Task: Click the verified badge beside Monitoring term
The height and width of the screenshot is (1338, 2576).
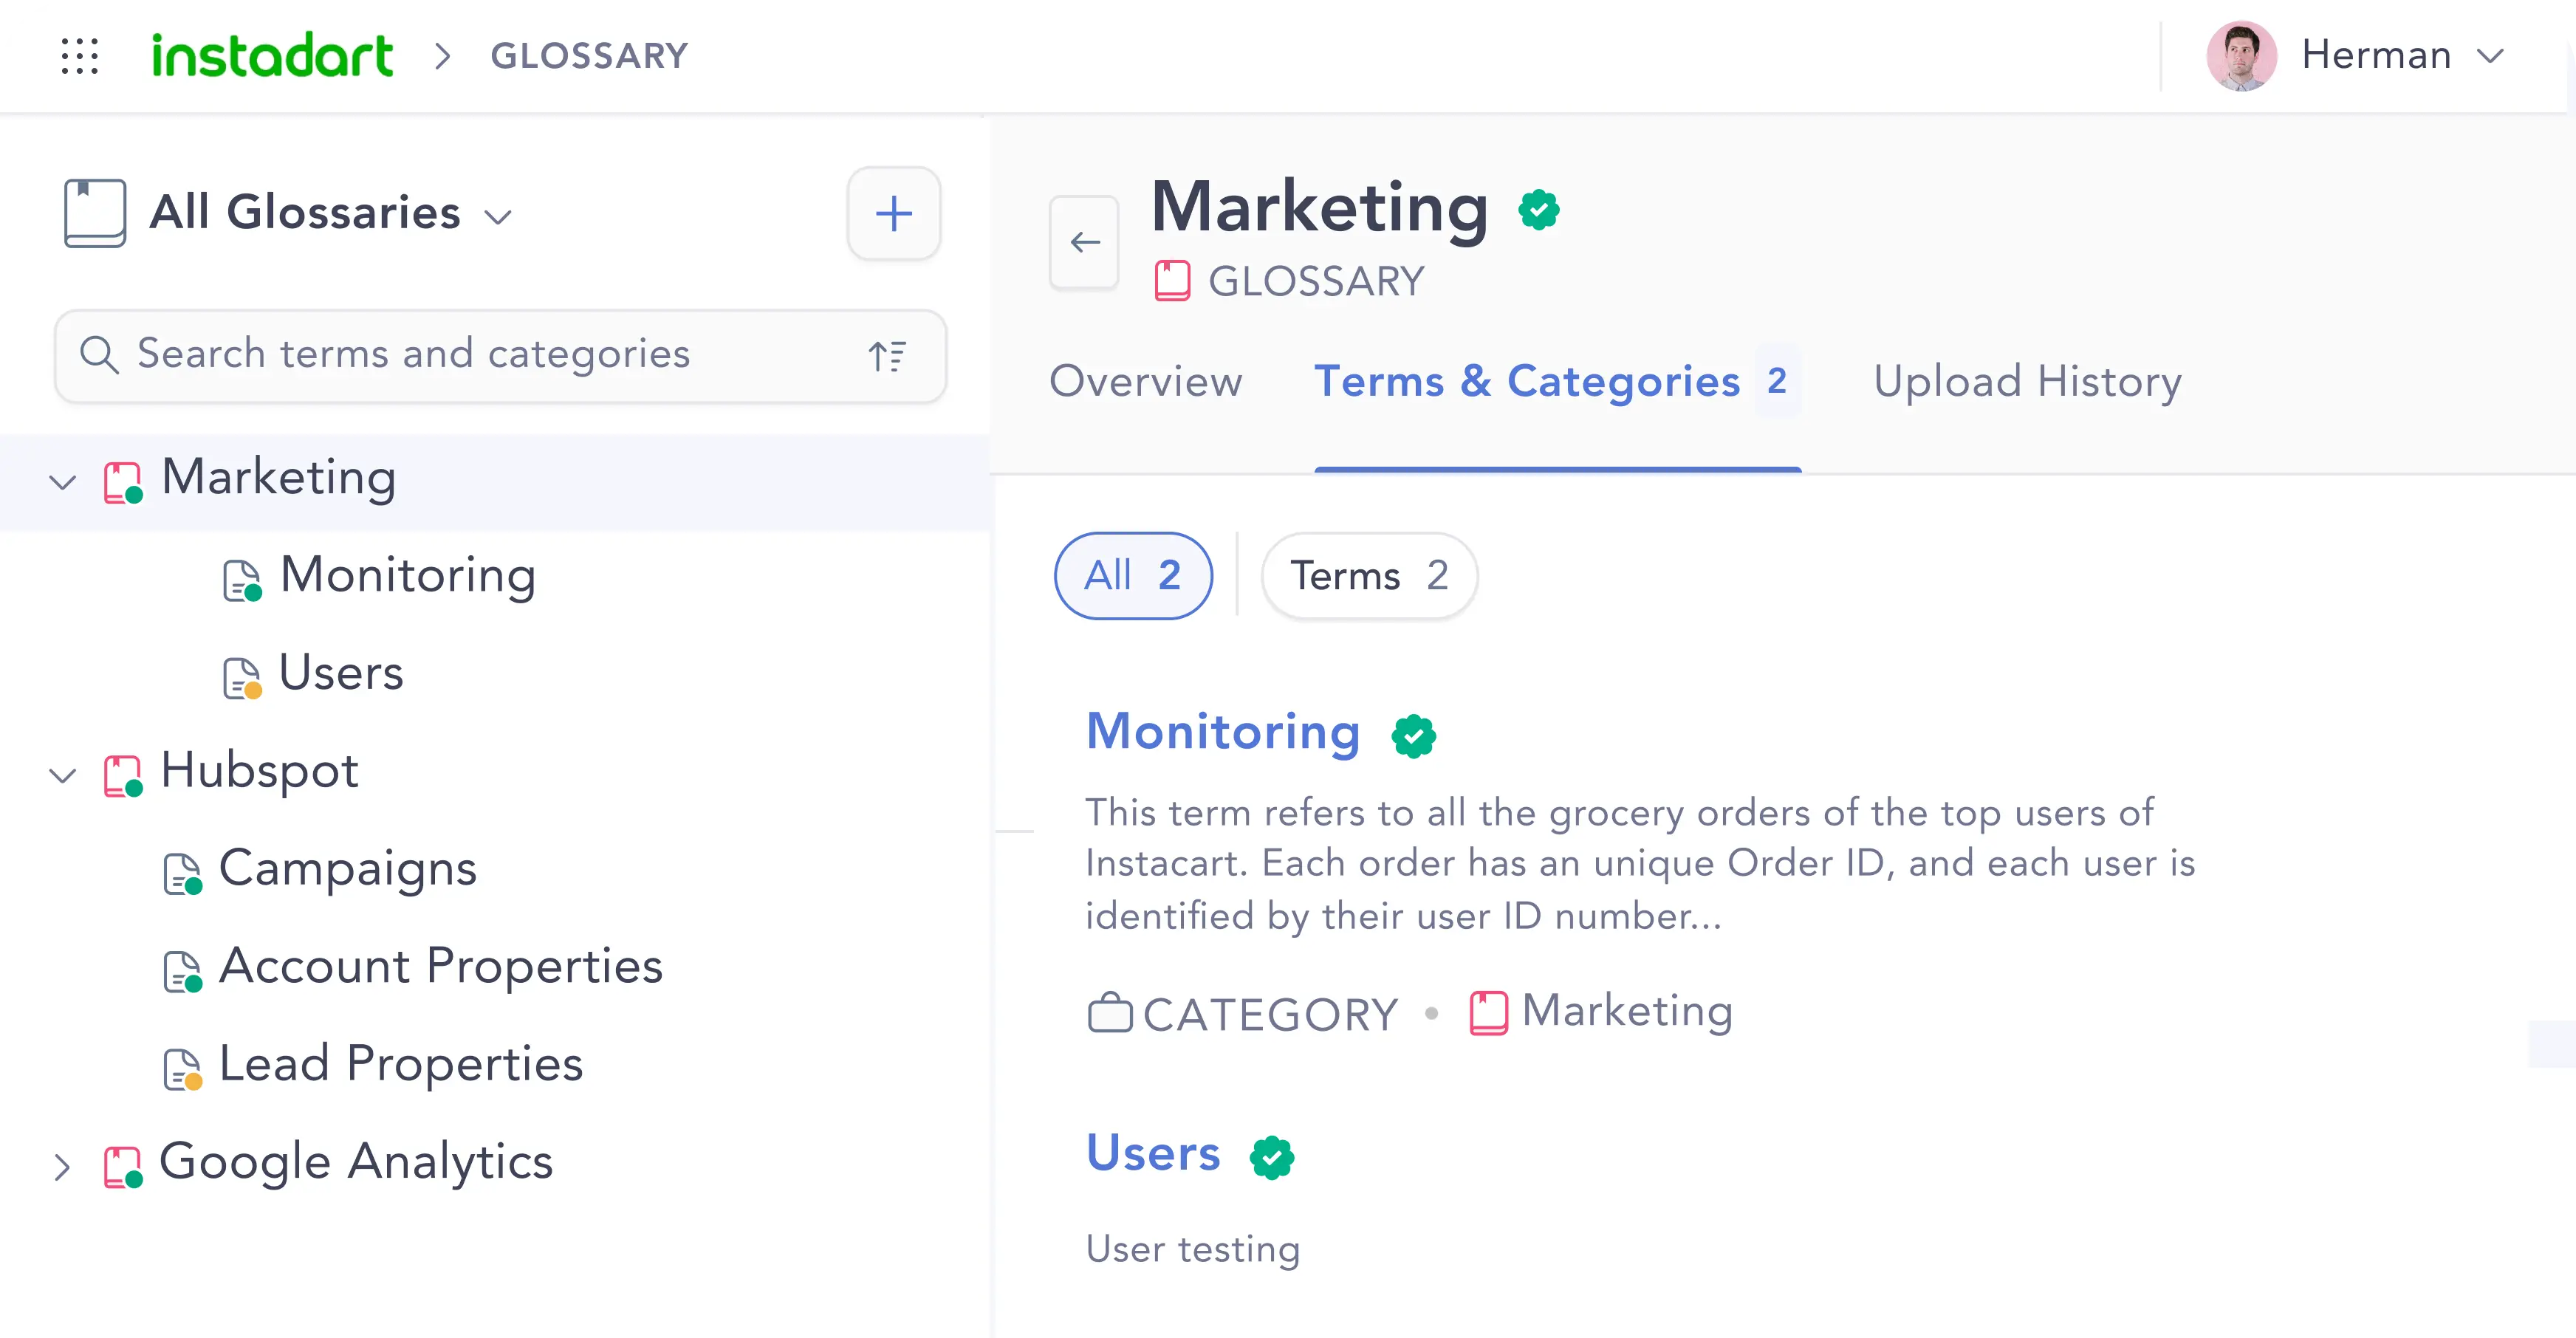Action: 1413,735
